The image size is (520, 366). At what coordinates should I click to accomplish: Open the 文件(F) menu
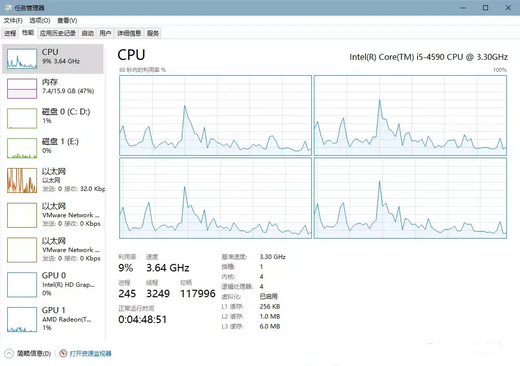click(x=13, y=21)
